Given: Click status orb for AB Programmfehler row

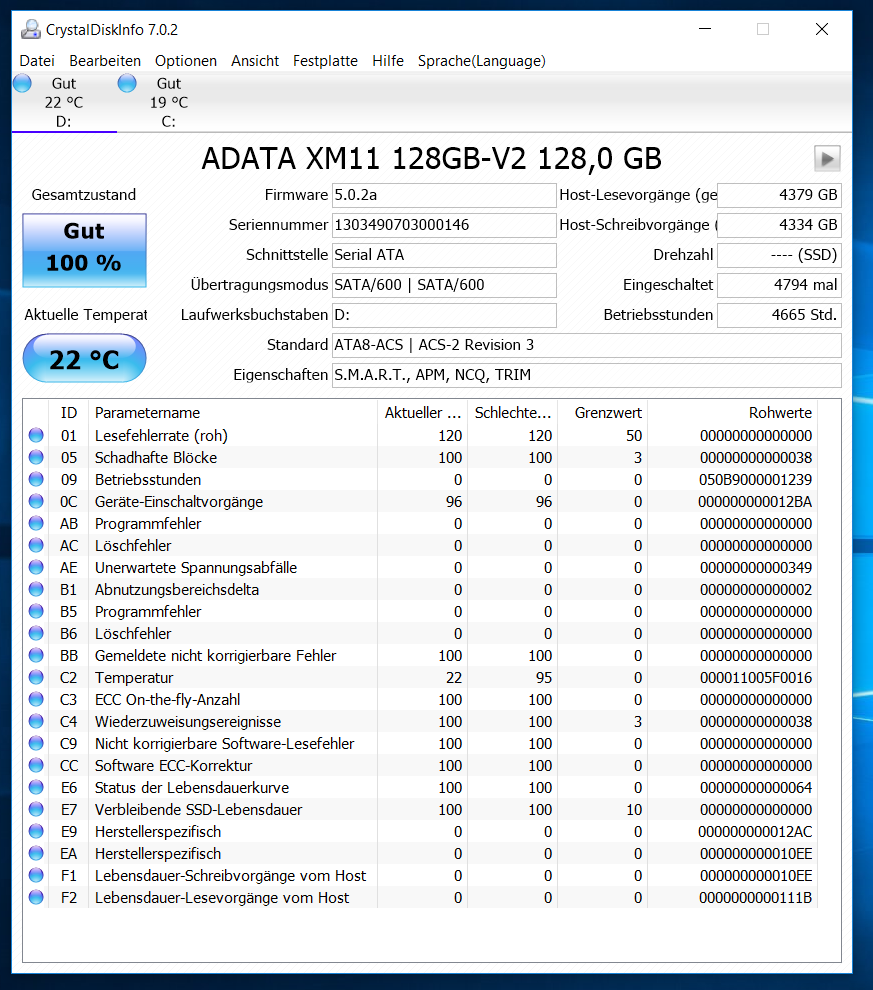Looking at the screenshot, I should (36, 523).
